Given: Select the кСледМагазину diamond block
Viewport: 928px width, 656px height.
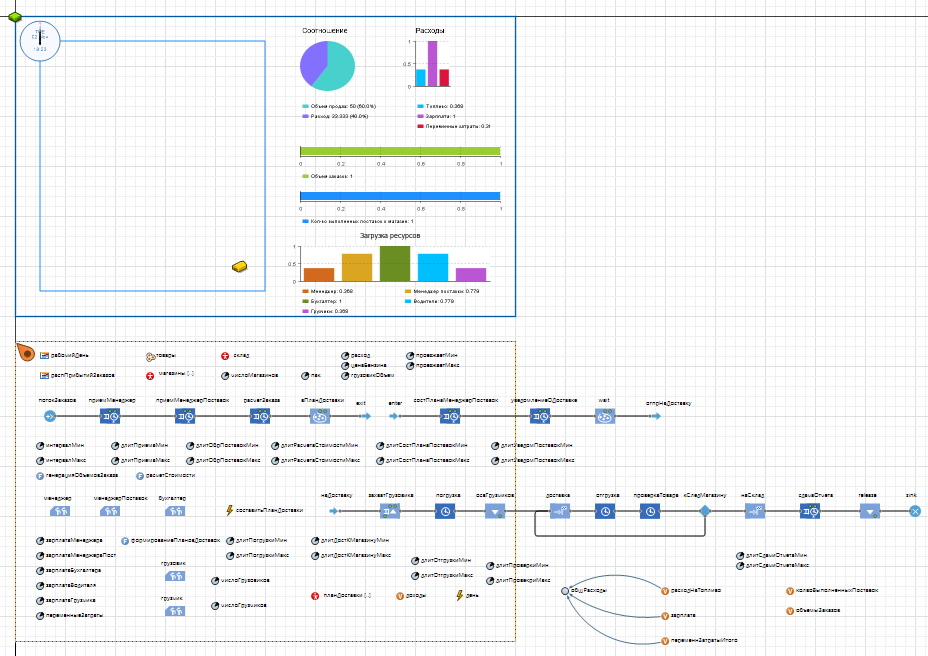Looking at the screenshot, I should (x=705, y=511).
